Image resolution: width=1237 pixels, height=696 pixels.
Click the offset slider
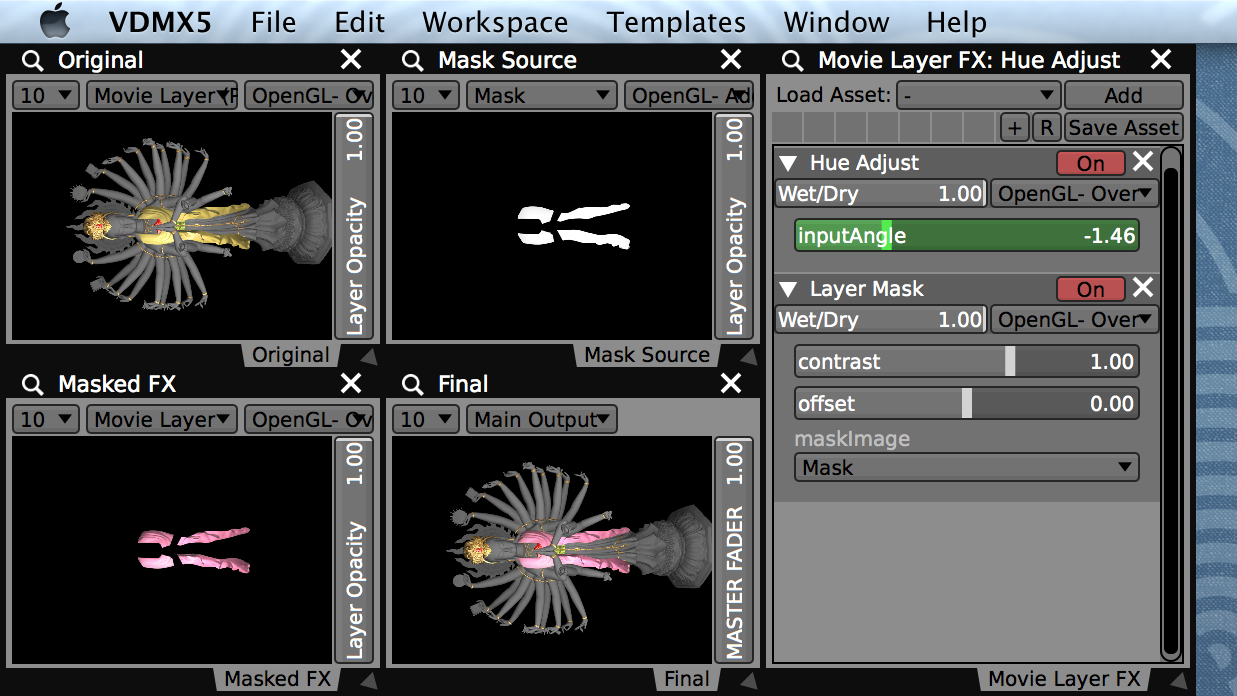967,404
